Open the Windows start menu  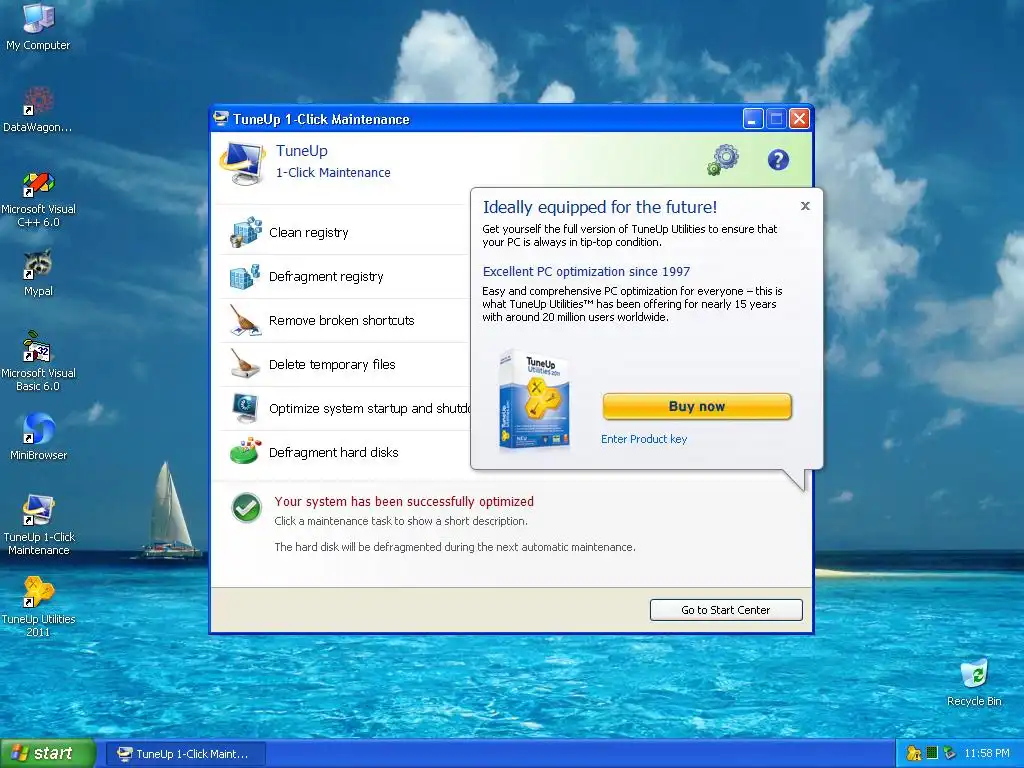coord(47,753)
